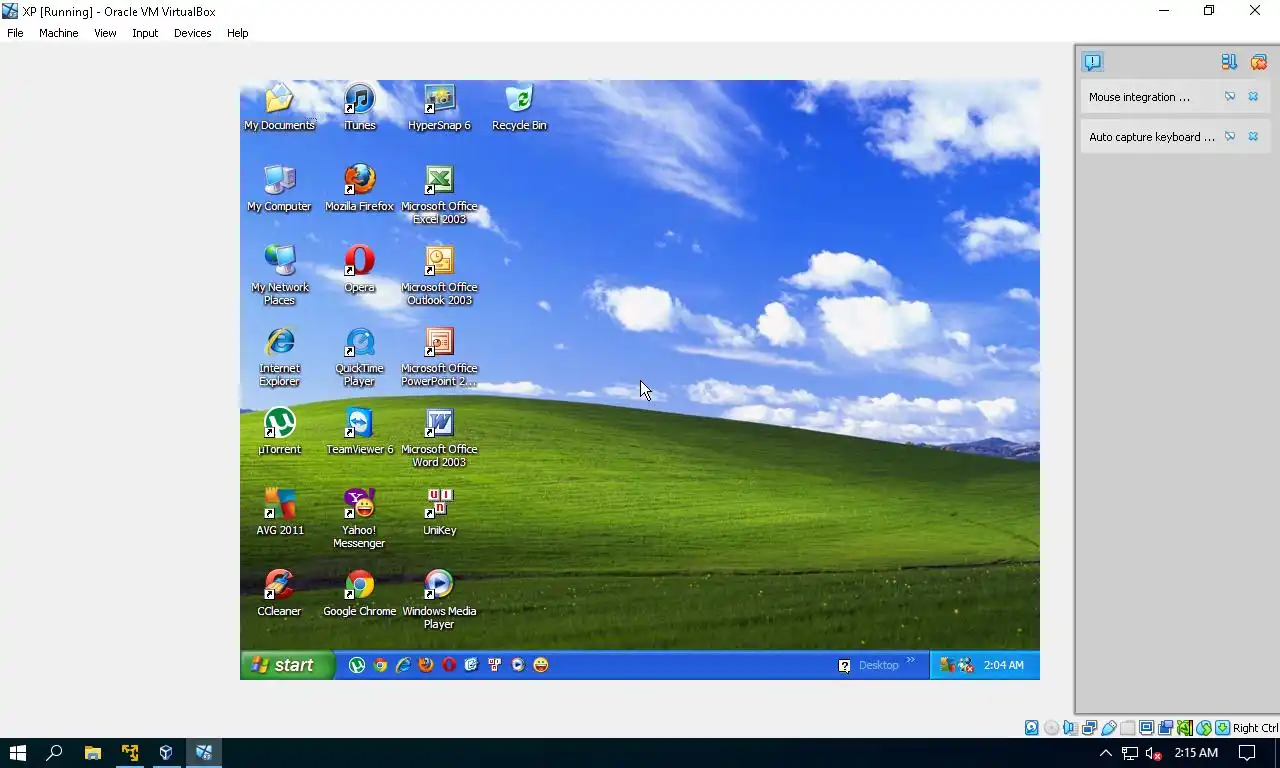This screenshot has height=768, width=1280.
Task: Toggle the notification center panel icon
Action: pos(1092,62)
